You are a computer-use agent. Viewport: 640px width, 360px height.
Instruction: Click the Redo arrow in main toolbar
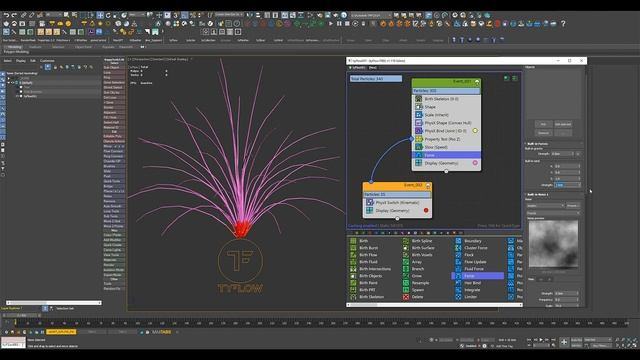(14, 16)
